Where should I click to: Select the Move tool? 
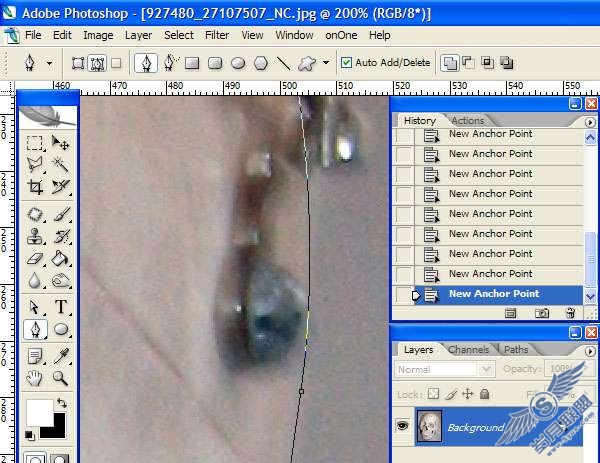pyautogui.click(x=60, y=143)
